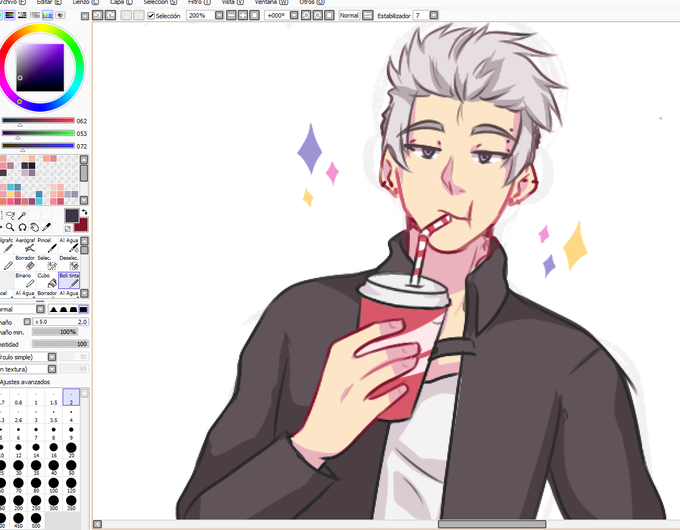The width and height of the screenshot is (680, 530).
Task: Click the foreground color dark purple swatch
Action: click(72, 216)
